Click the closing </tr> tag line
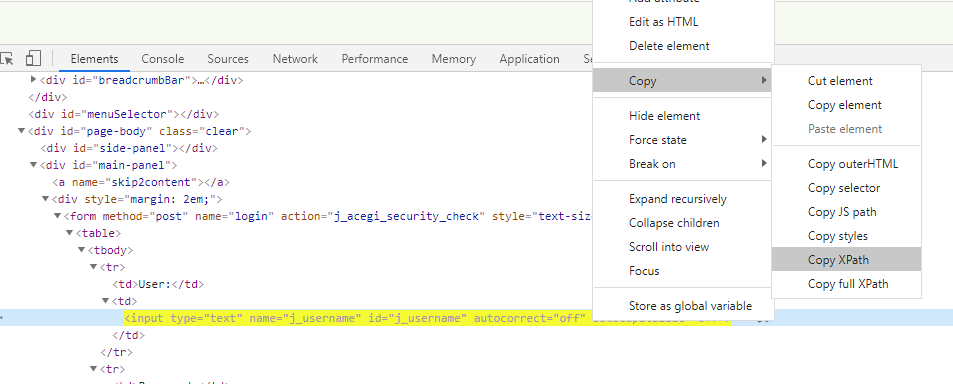The width and height of the screenshot is (953, 384). click(117, 352)
